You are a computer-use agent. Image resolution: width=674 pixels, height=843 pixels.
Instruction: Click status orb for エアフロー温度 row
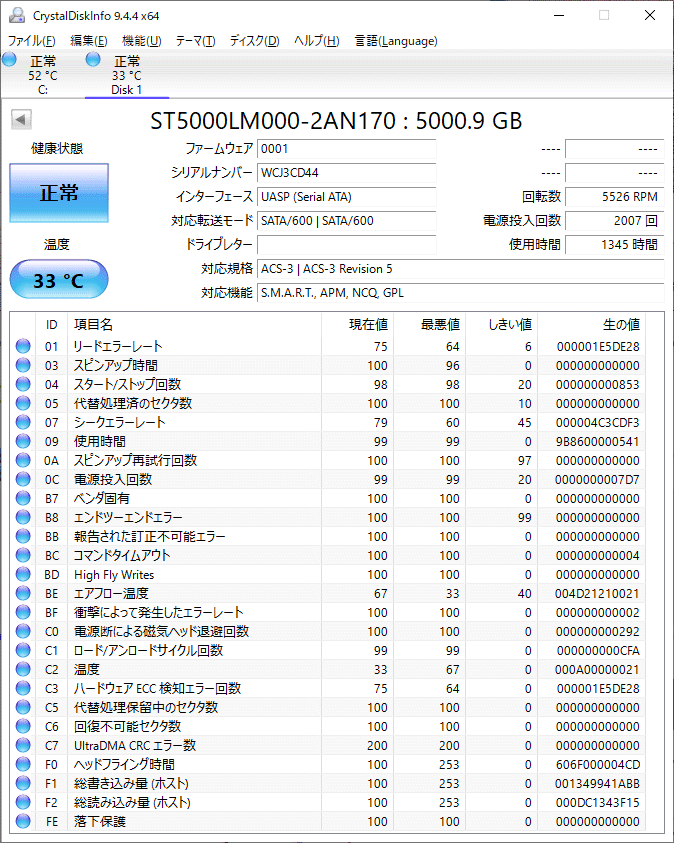coord(23,593)
